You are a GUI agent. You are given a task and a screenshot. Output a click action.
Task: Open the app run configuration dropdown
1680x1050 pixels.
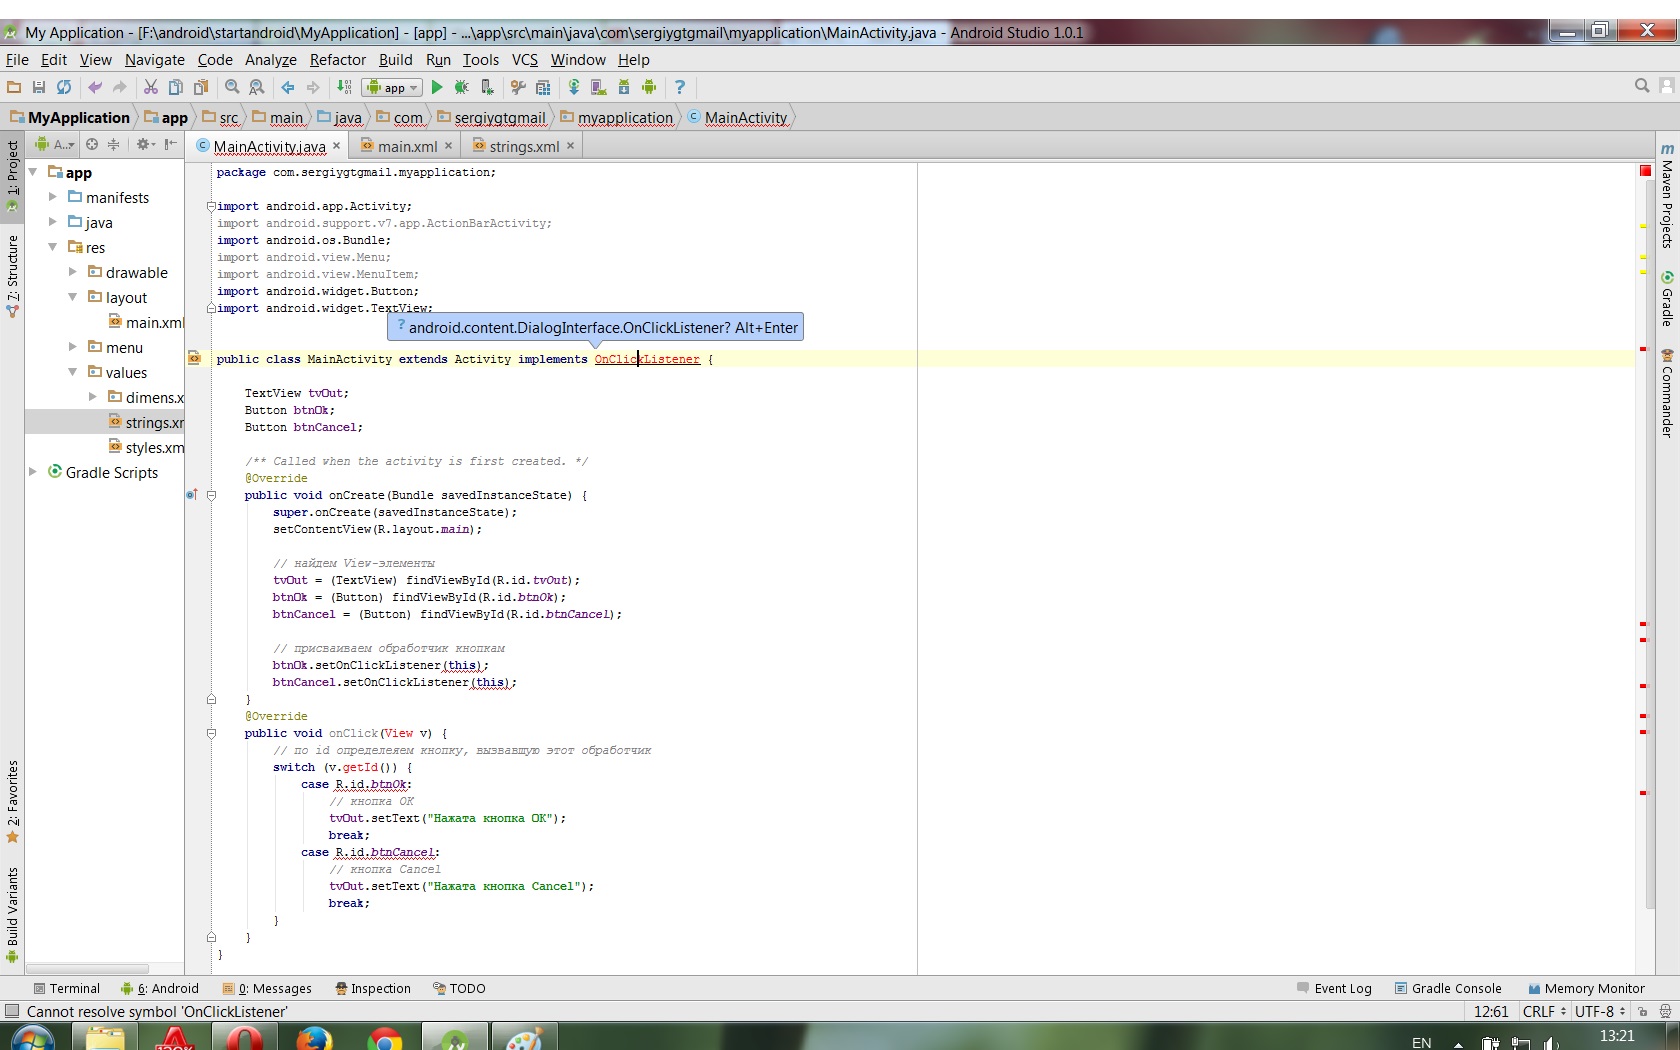click(392, 87)
